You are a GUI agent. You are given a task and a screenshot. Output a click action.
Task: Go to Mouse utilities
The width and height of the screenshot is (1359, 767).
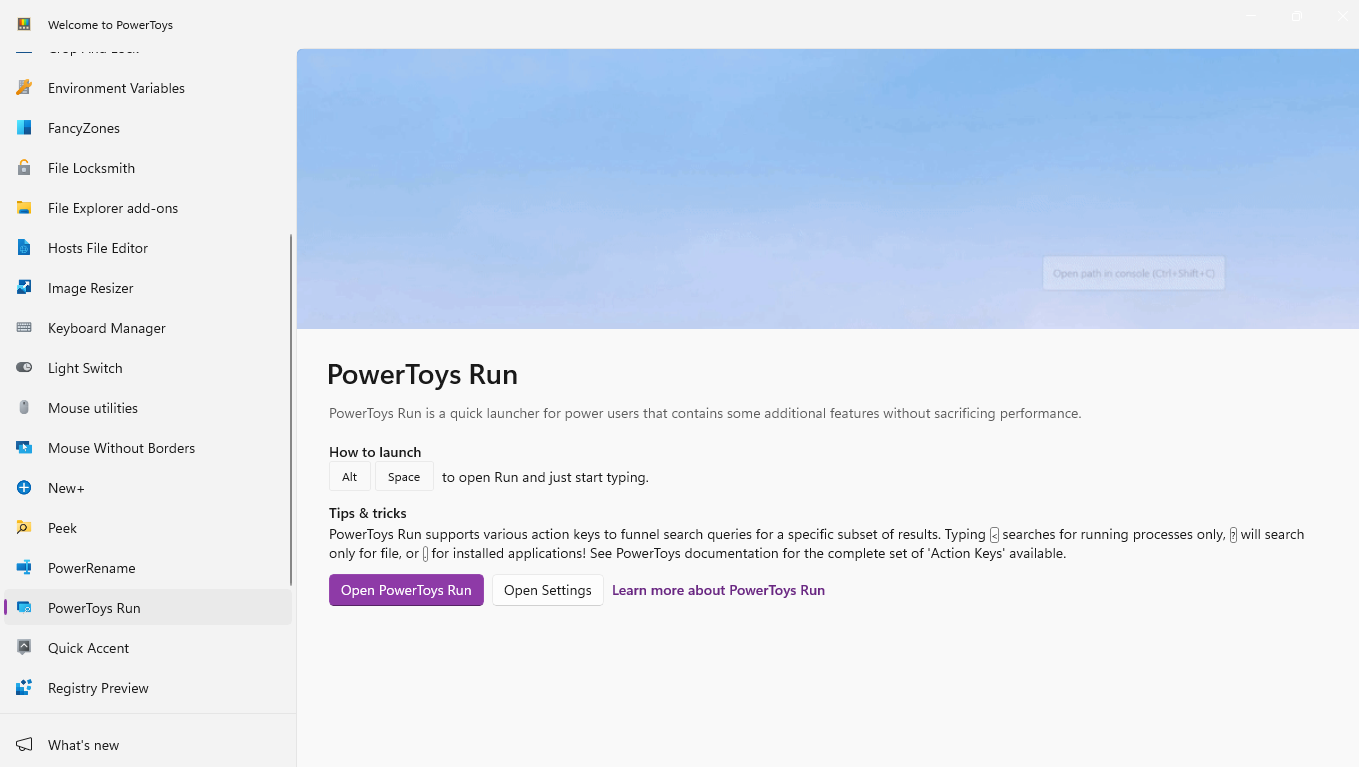(x=148, y=408)
